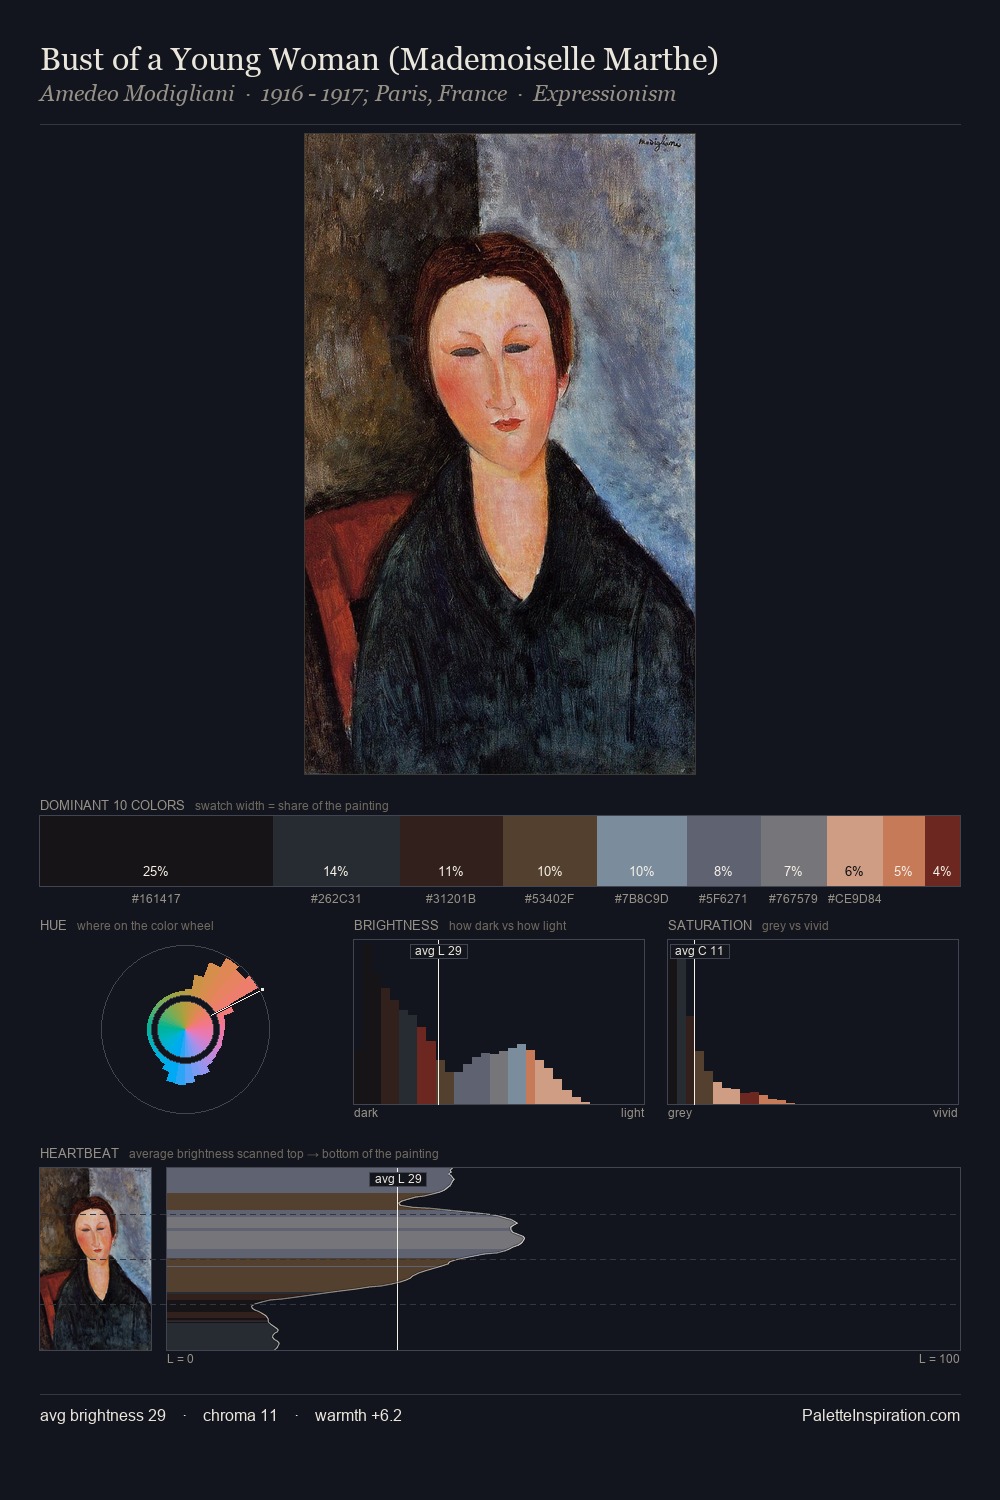This screenshot has height=1500, width=1000.
Task: Click the hex code '#31201B'
Action: coord(451,898)
